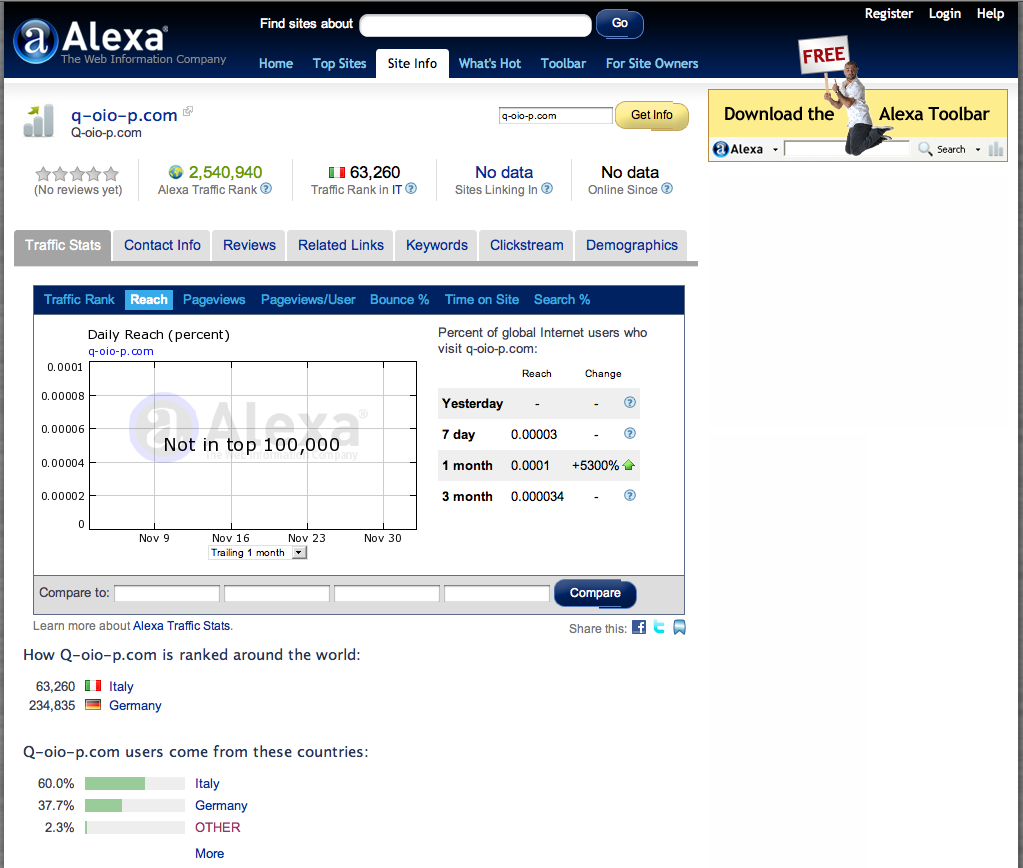
Task: Open q-oio-p.com external link icon
Action: coord(188,111)
